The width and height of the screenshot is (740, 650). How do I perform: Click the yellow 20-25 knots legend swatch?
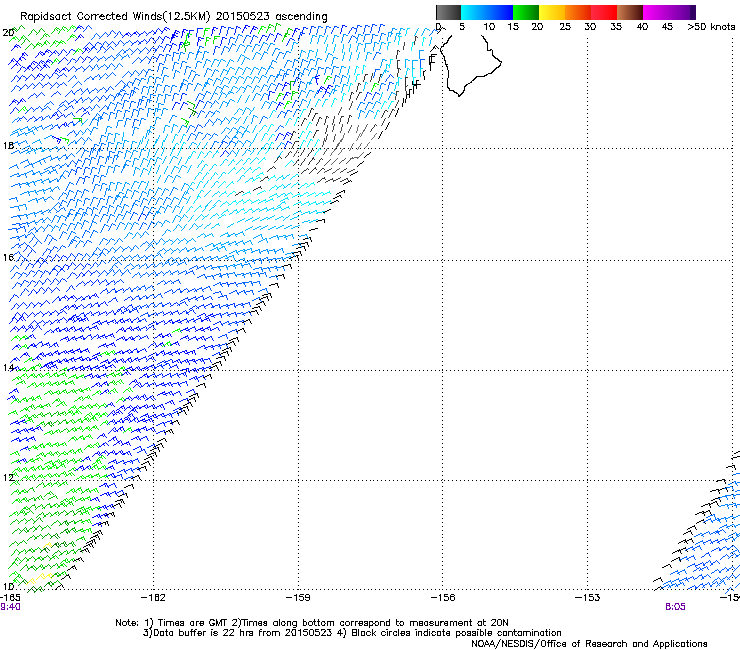[x=552, y=12]
